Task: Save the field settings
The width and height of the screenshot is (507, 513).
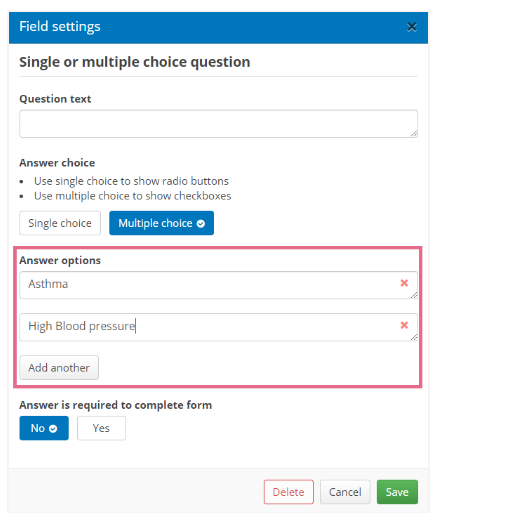Action: [397, 492]
